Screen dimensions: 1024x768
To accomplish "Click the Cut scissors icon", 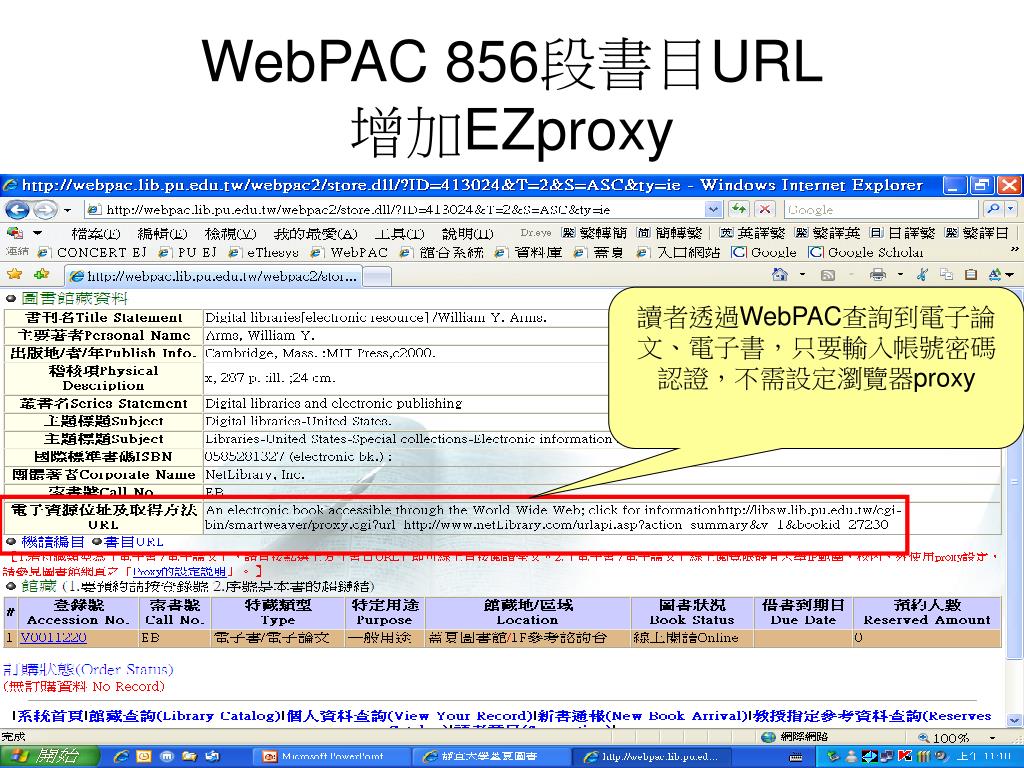I will pos(922,275).
